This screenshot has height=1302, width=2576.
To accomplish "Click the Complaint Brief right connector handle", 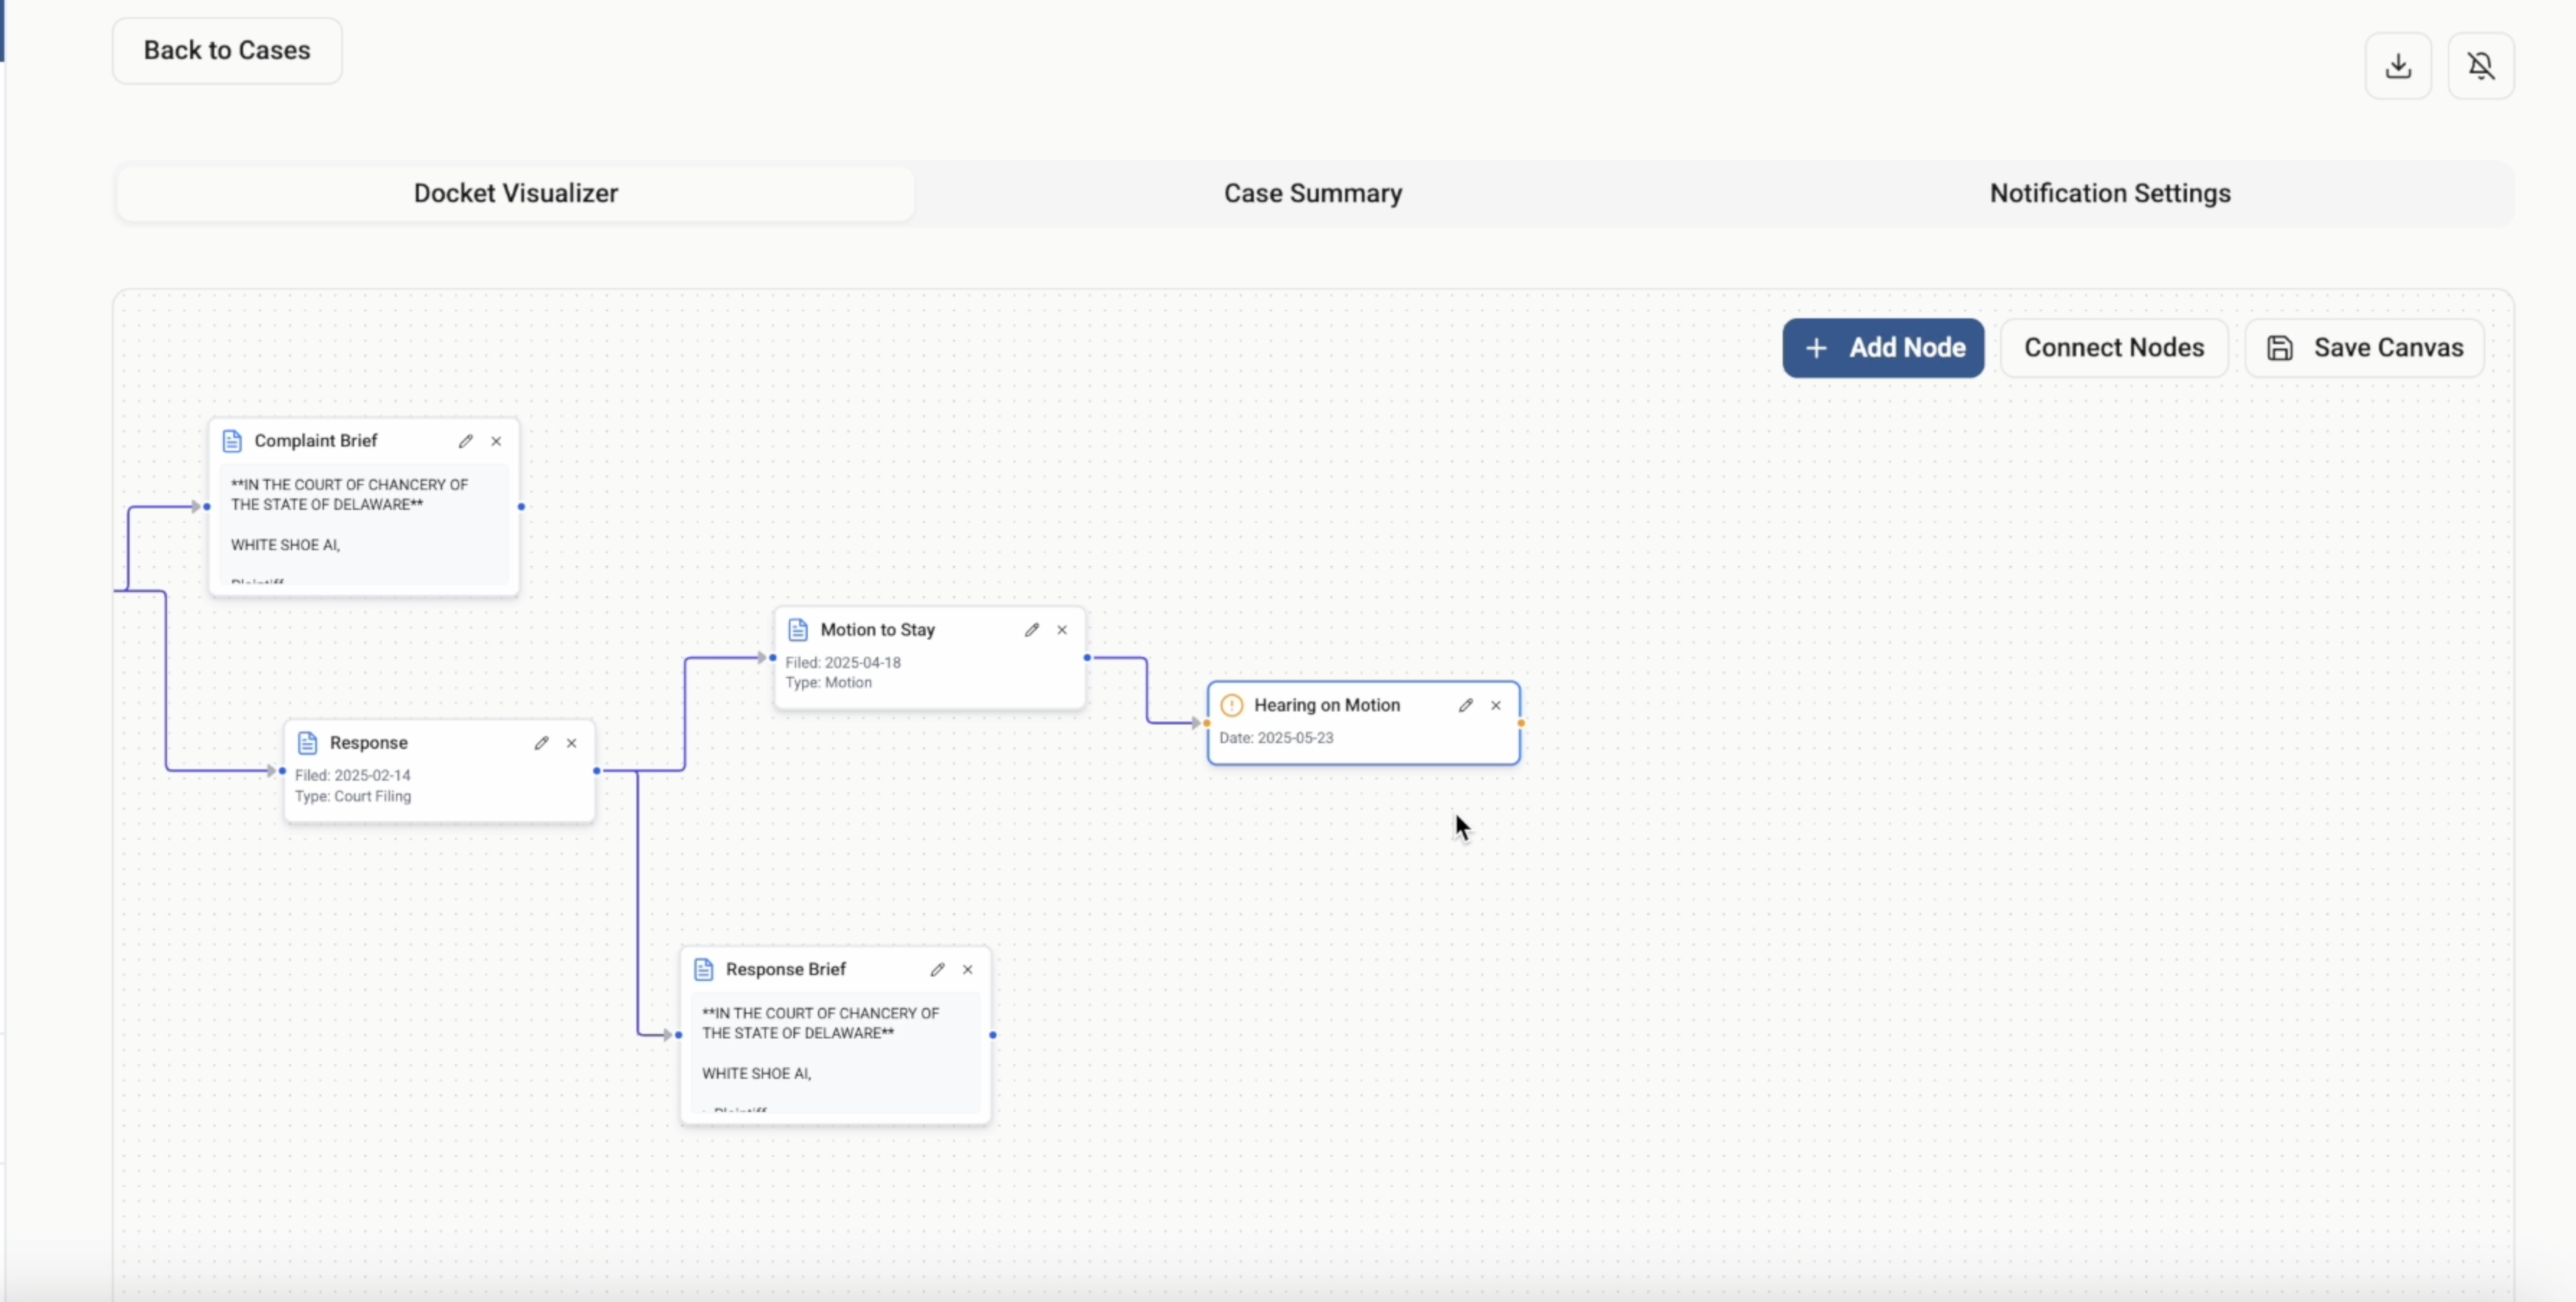I will tap(521, 507).
